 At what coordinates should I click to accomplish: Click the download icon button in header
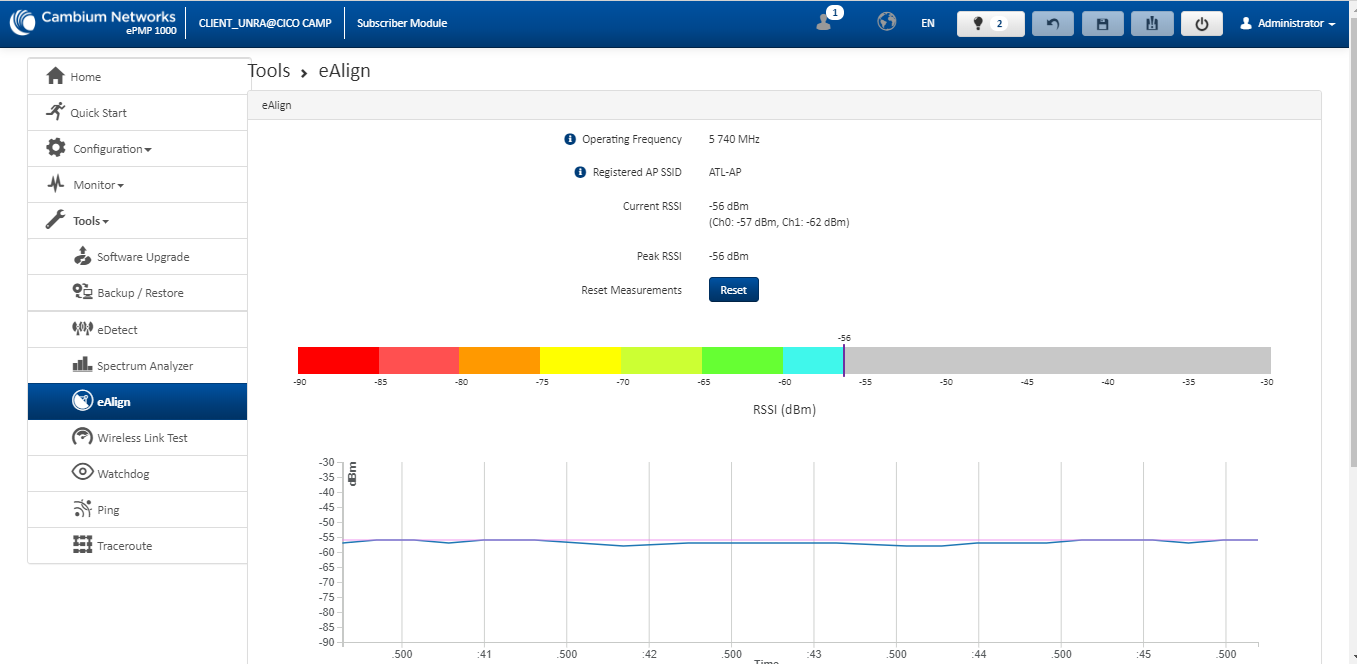click(1152, 23)
